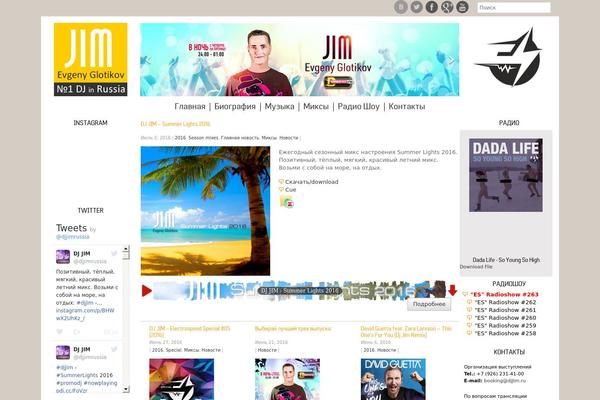
Task: Click the instagram.com link in the first tweet
Action: pos(85,314)
